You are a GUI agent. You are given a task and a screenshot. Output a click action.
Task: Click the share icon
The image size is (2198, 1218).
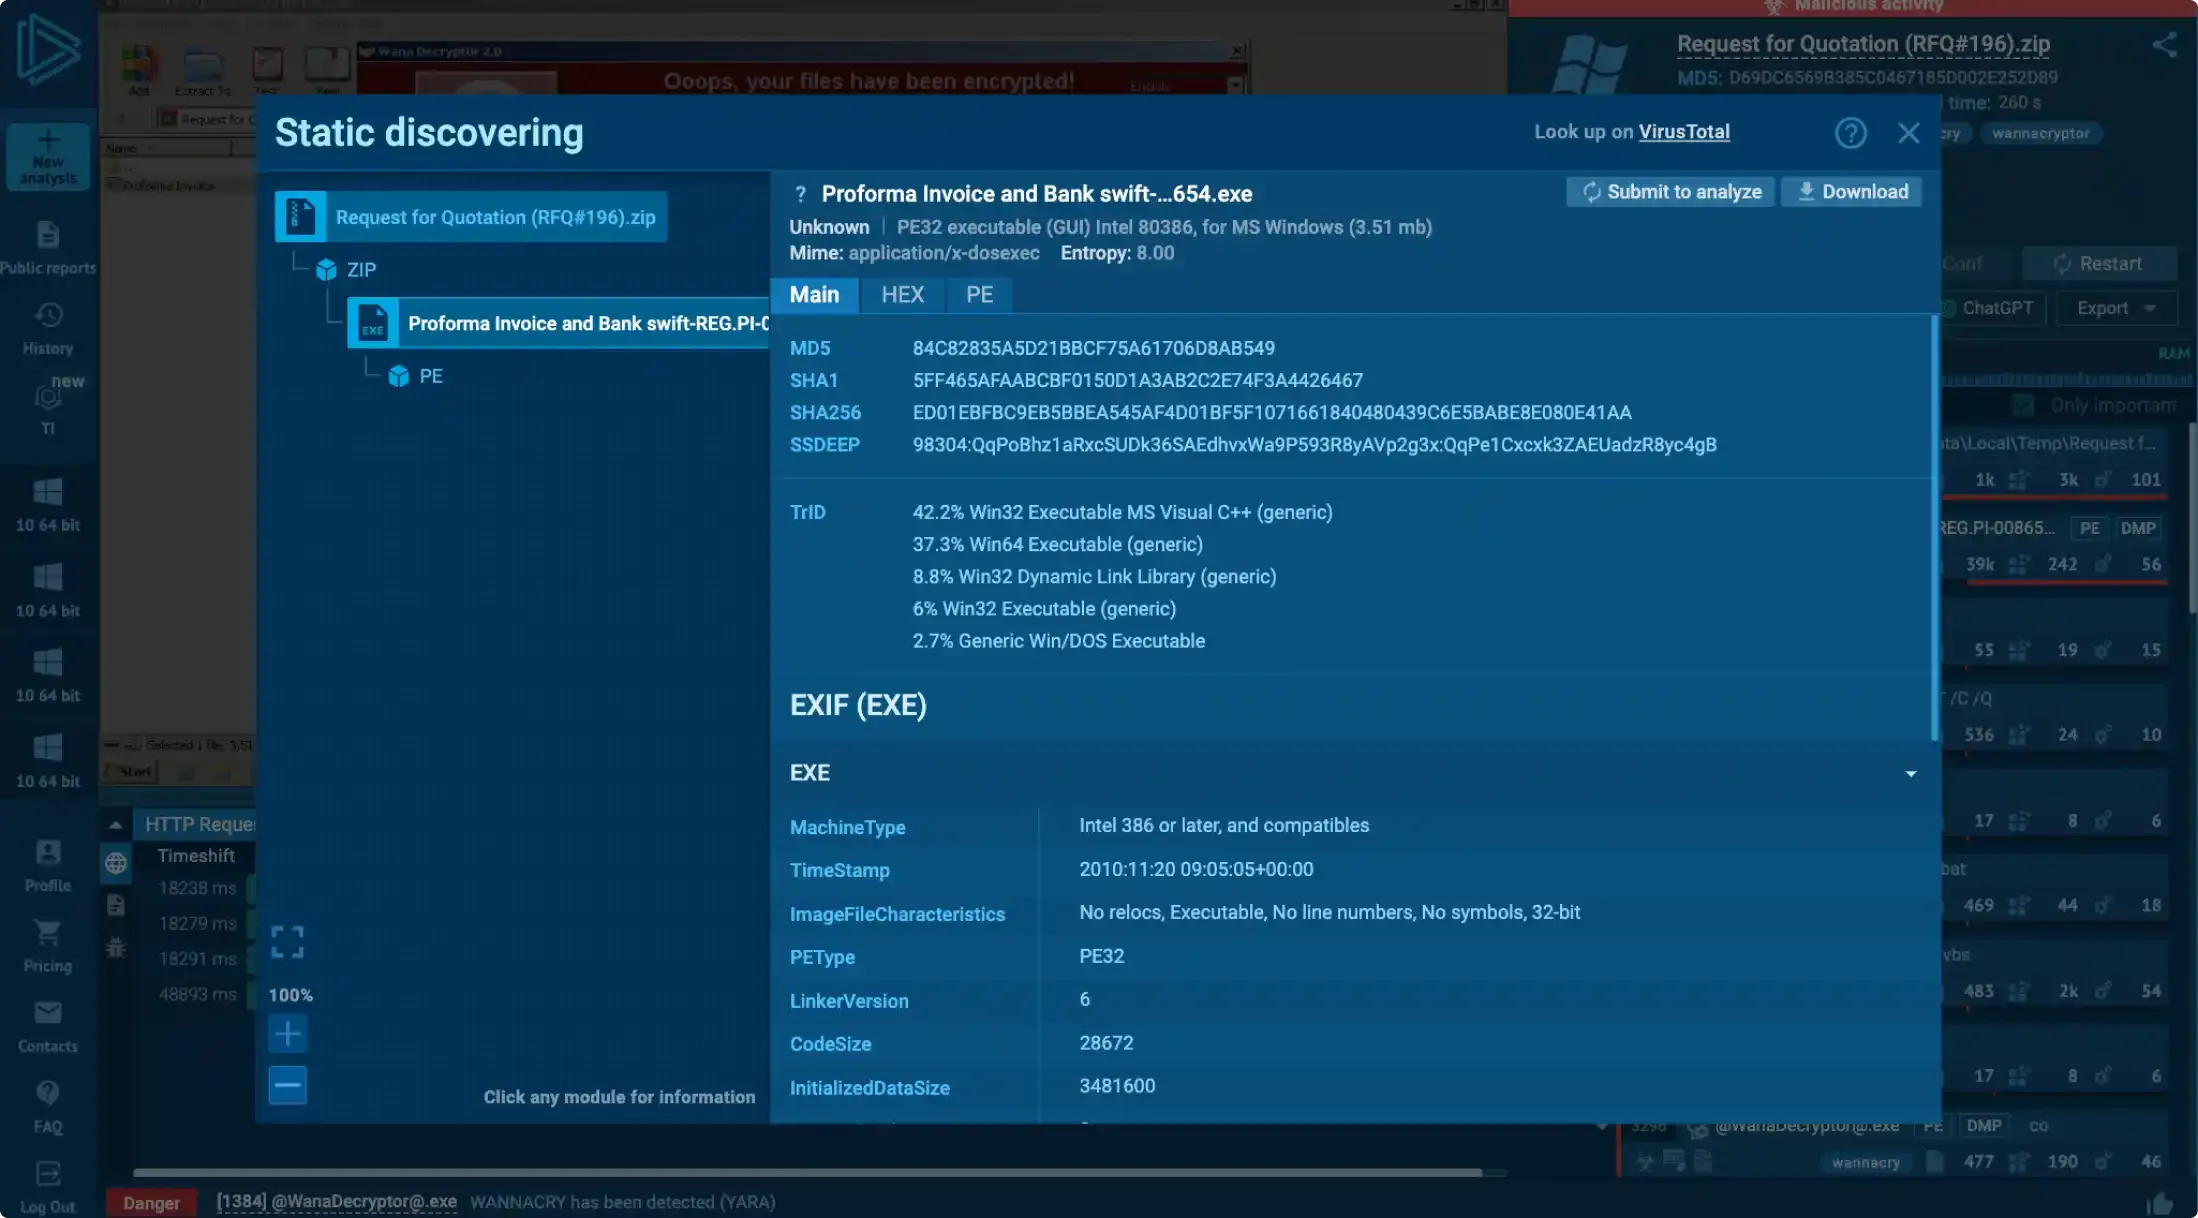tap(2164, 45)
